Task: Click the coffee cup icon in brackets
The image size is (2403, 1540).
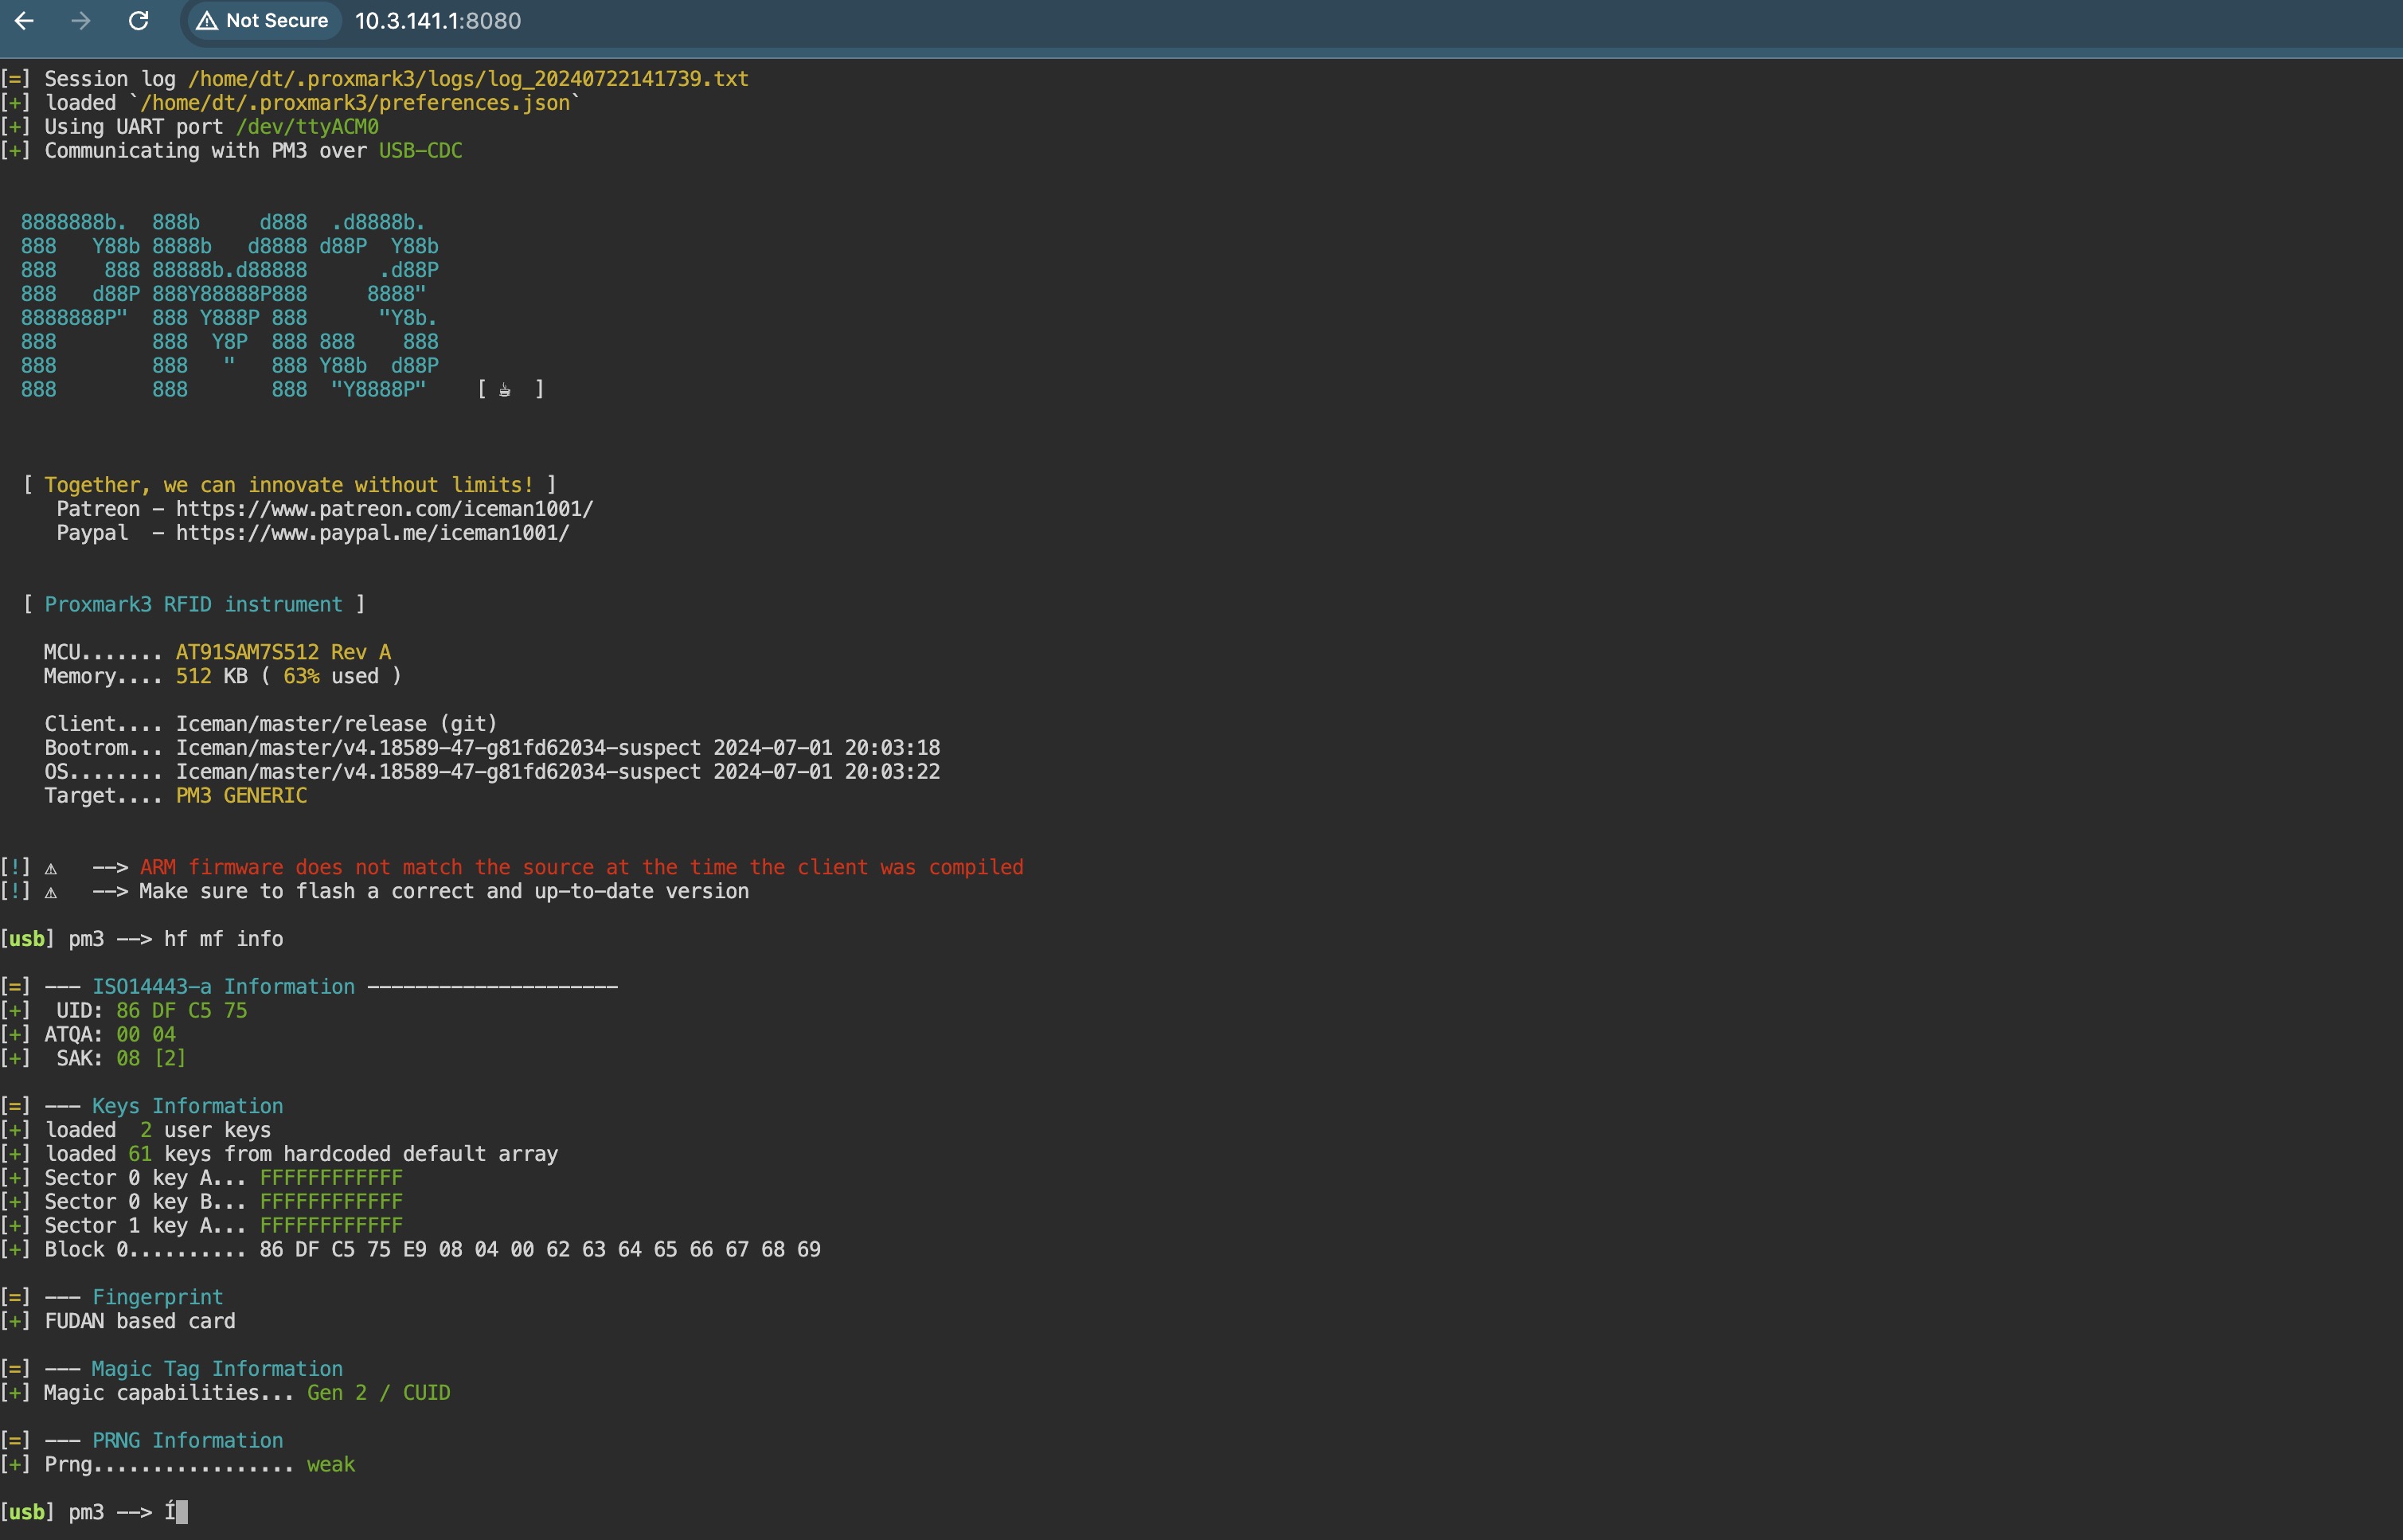Action: click(505, 390)
